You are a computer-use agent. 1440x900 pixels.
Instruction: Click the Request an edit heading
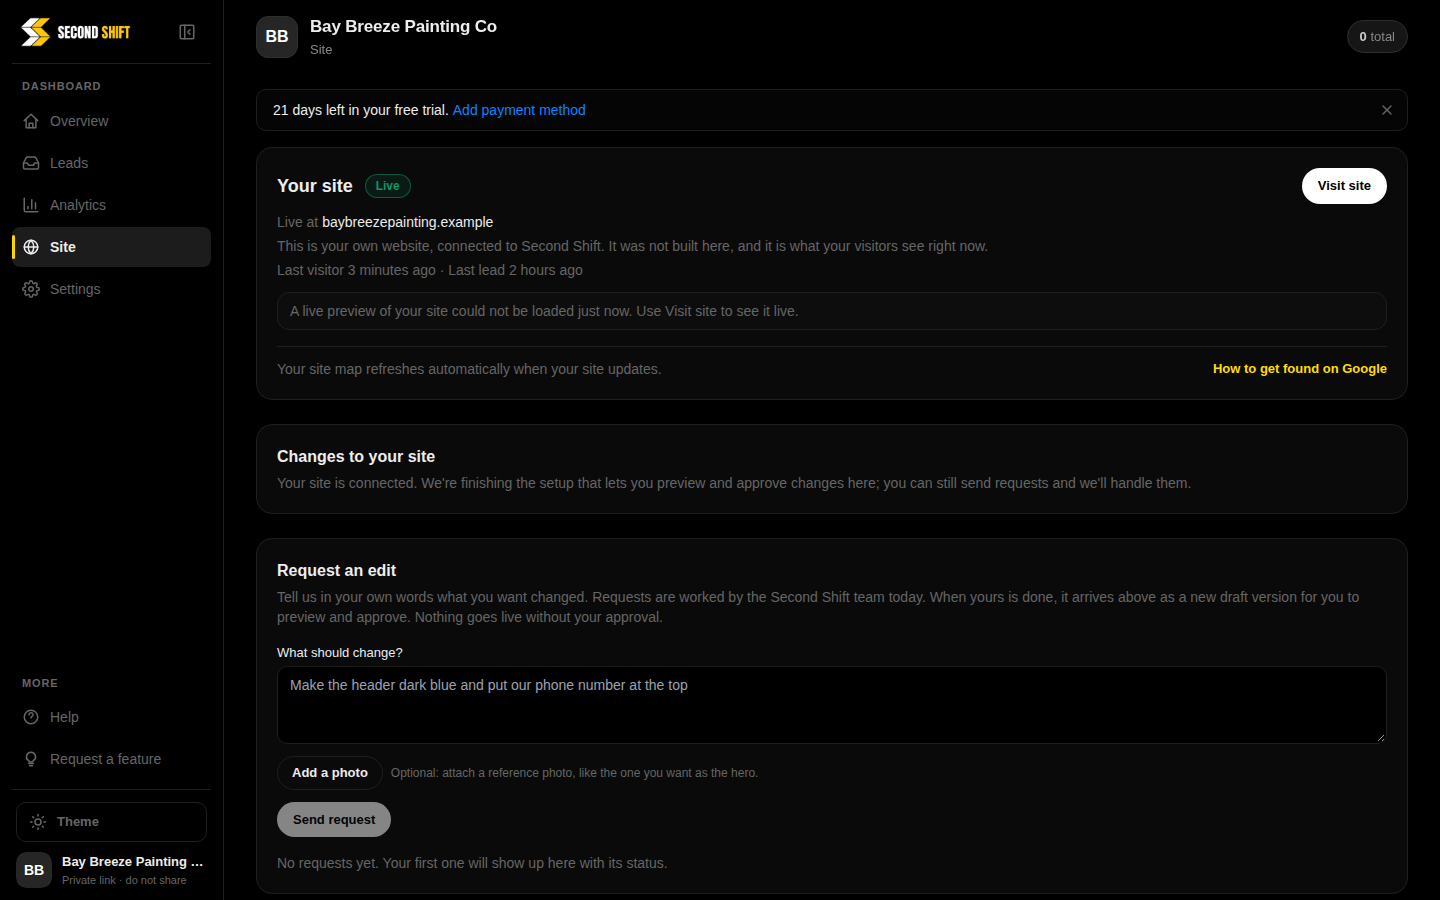pos(336,570)
